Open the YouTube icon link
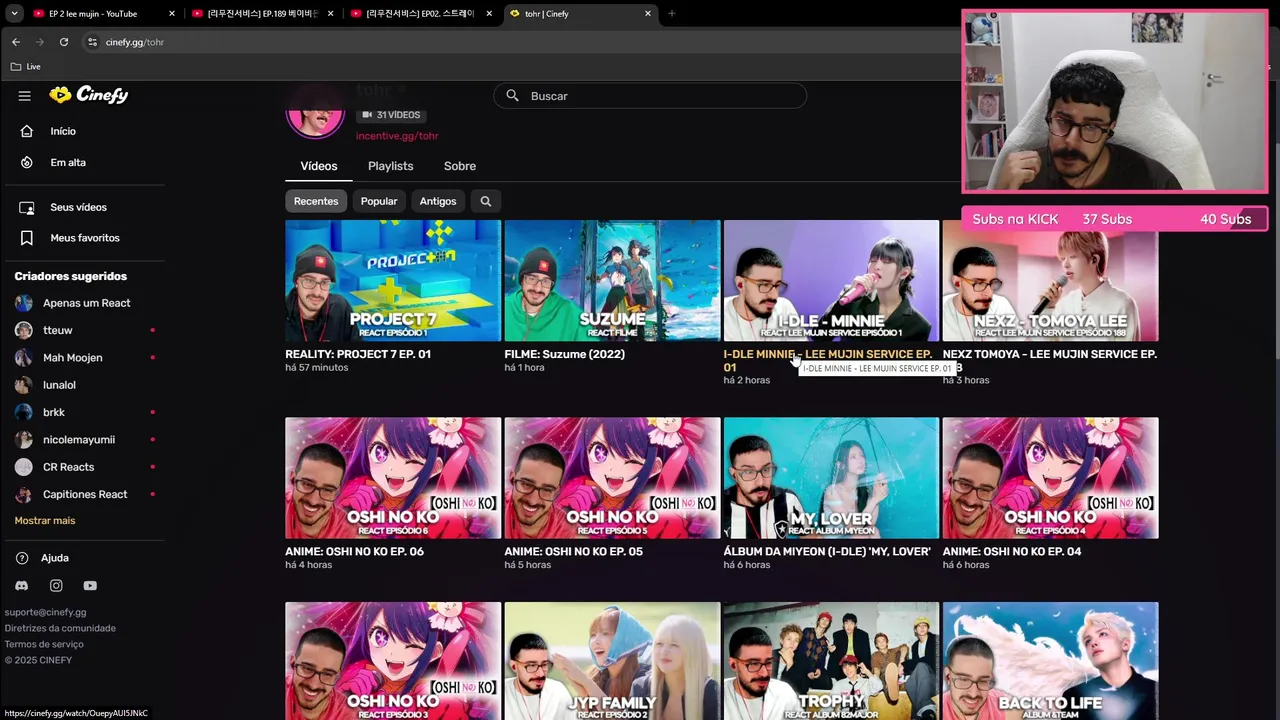 (x=90, y=586)
